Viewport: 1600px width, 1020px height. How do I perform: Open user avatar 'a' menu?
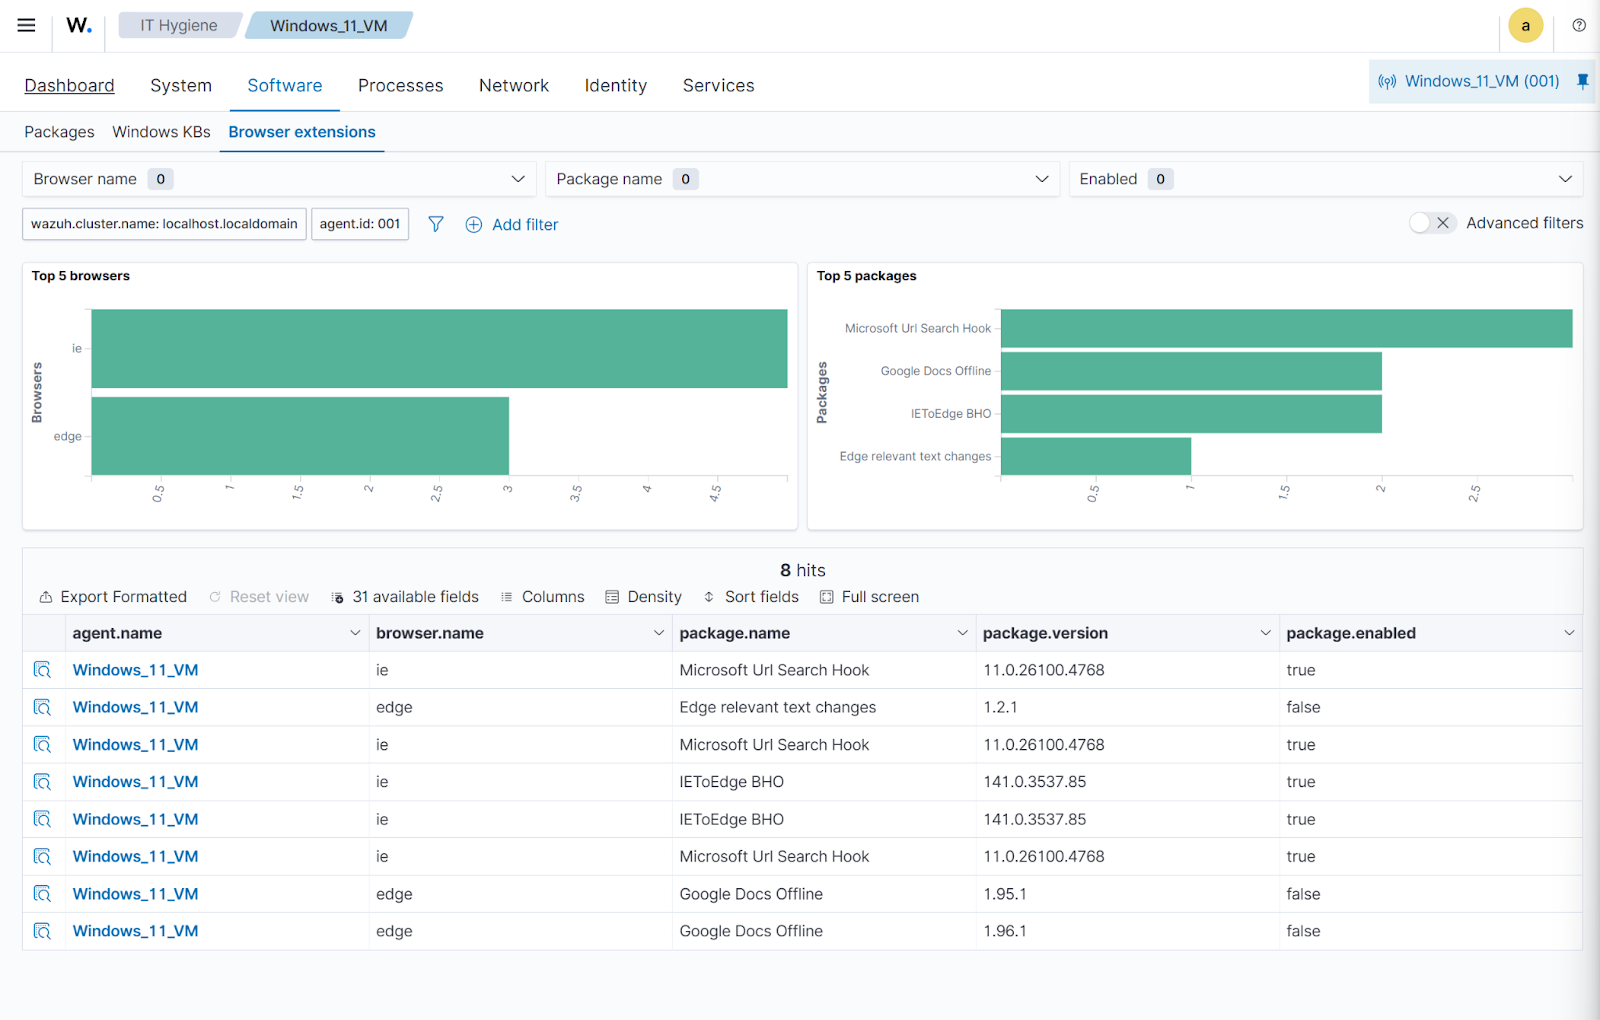pos(1525,26)
